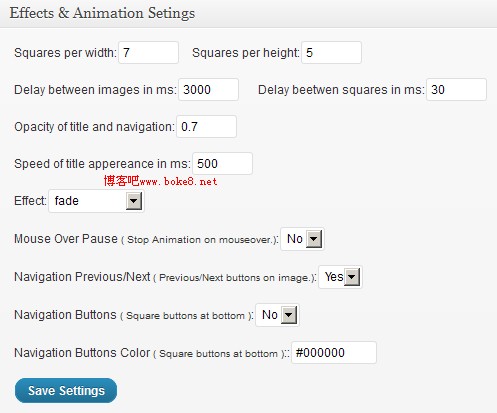This screenshot has height=413, width=497.
Task: Open the Navigation Buttons dropdown
Action: click(277, 315)
